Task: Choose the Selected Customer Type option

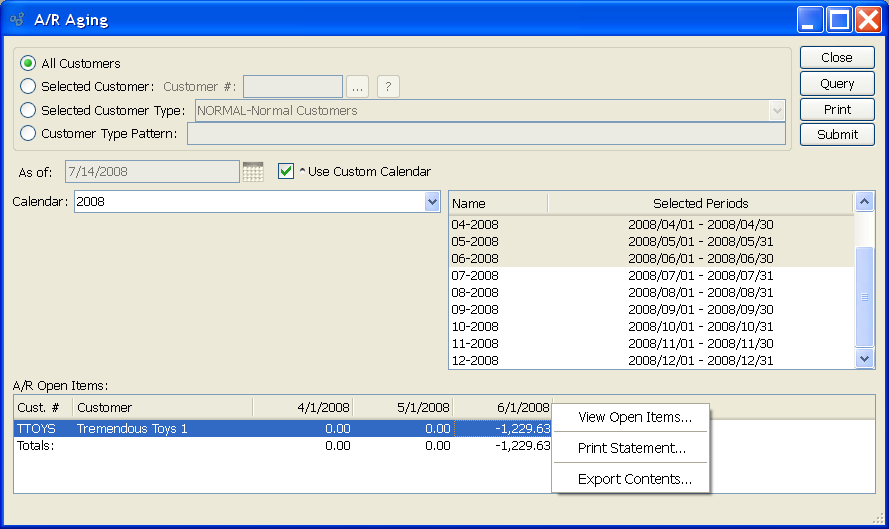Action: (28, 110)
